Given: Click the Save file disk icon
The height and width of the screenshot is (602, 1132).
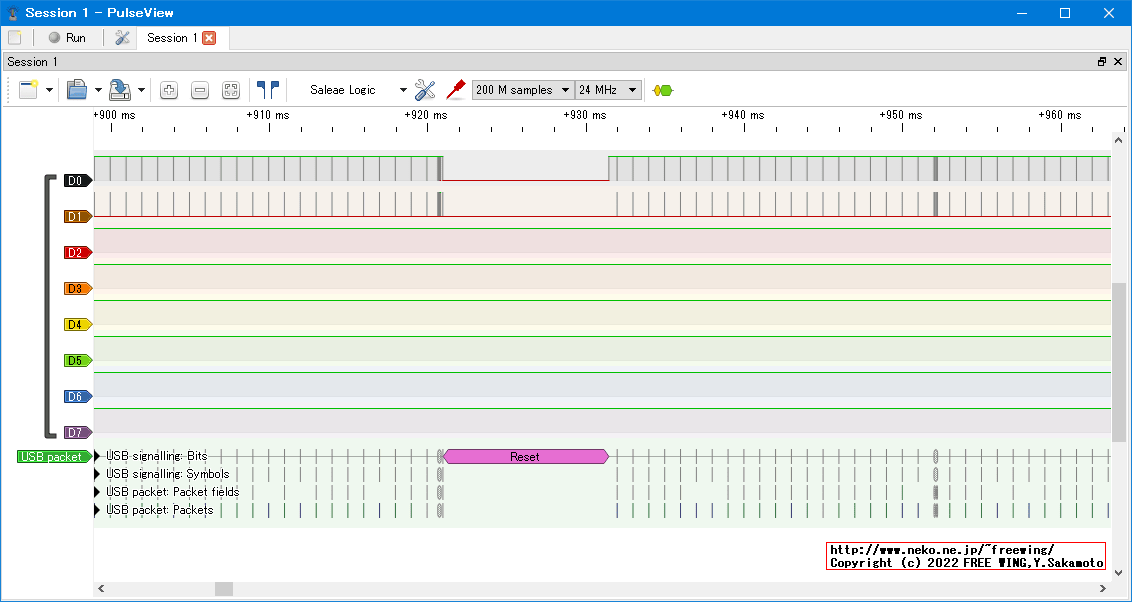Looking at the screenshot, I should pos(120,90).
